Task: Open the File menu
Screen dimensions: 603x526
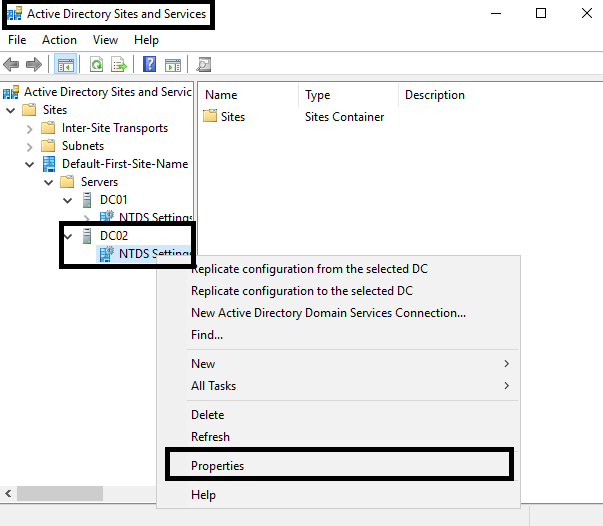Action: click(x=17, y=40)
